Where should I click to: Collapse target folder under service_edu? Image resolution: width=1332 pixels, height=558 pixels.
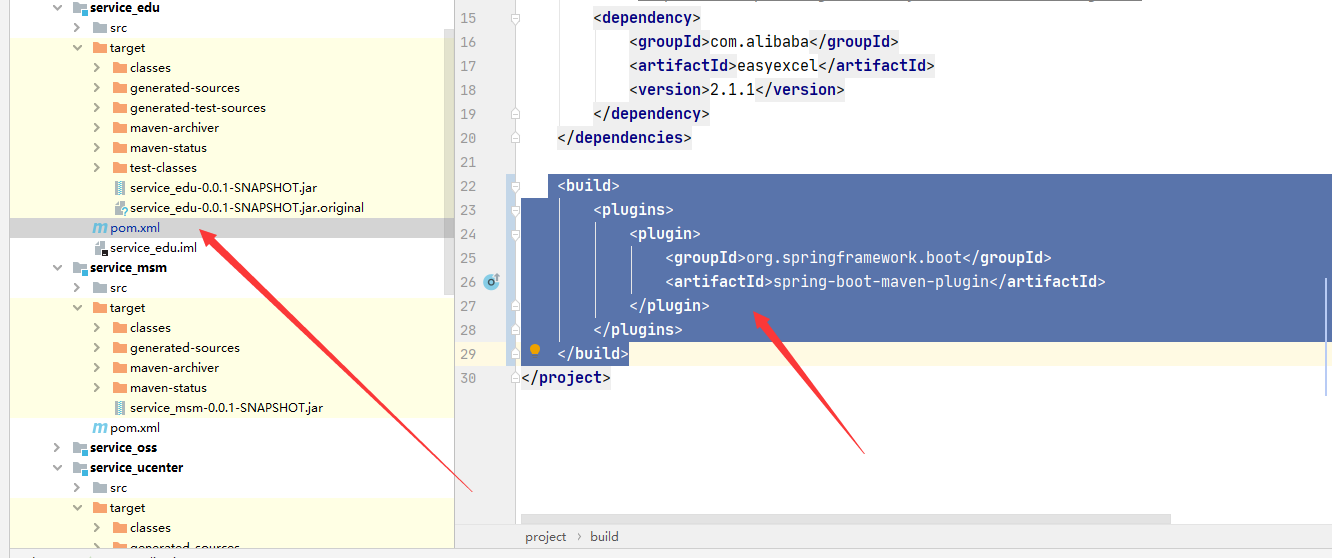pyautogui.click(x=78, y=48)
